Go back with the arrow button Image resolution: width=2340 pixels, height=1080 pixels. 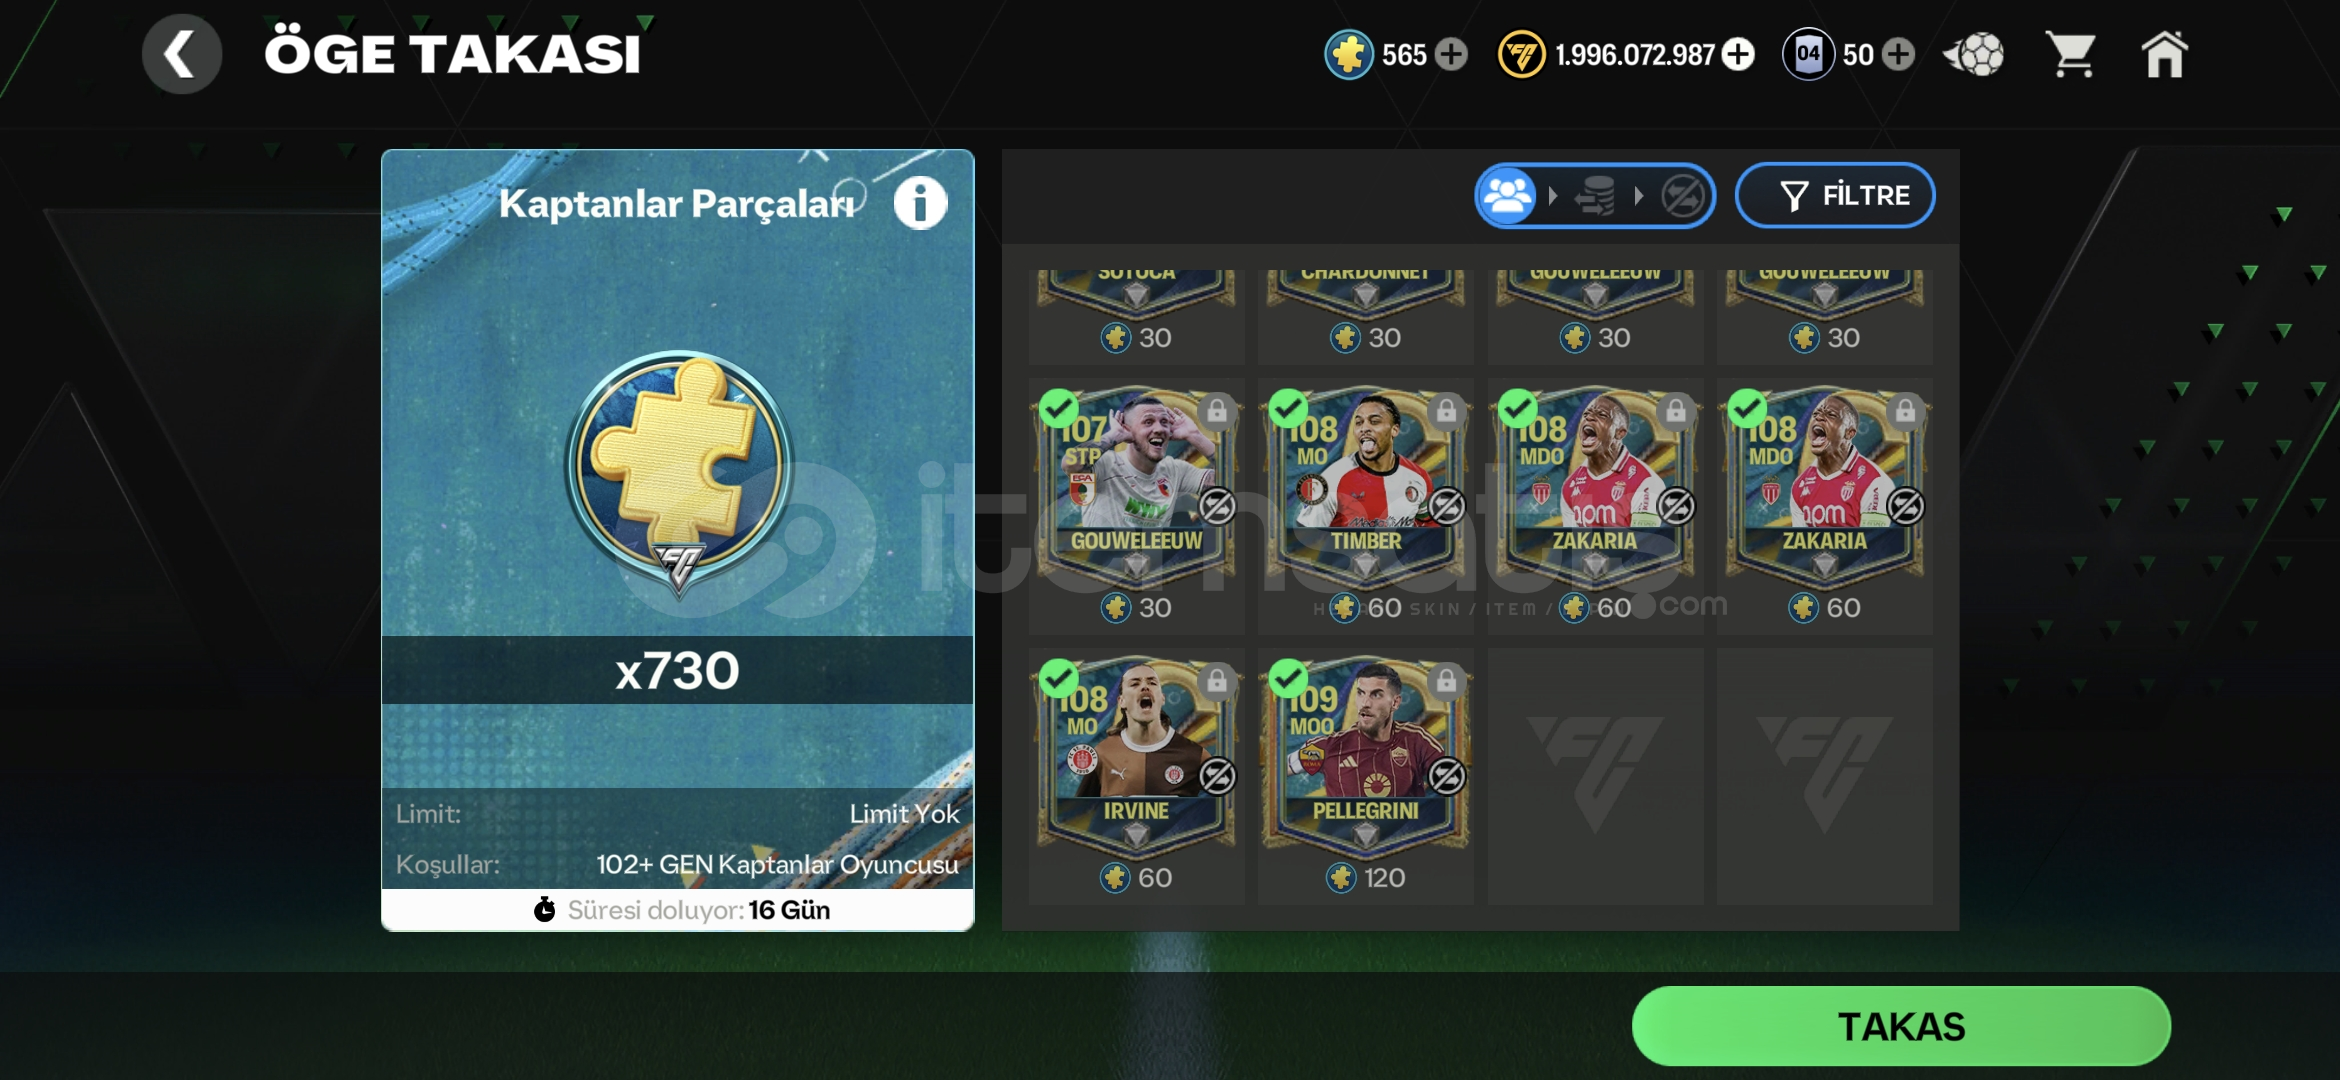click(x=181, y=54)
